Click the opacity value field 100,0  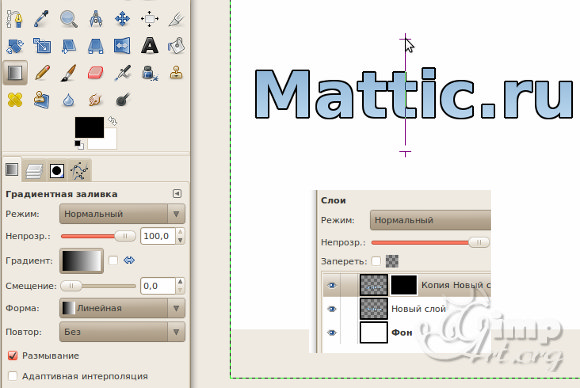click(158, 236)
